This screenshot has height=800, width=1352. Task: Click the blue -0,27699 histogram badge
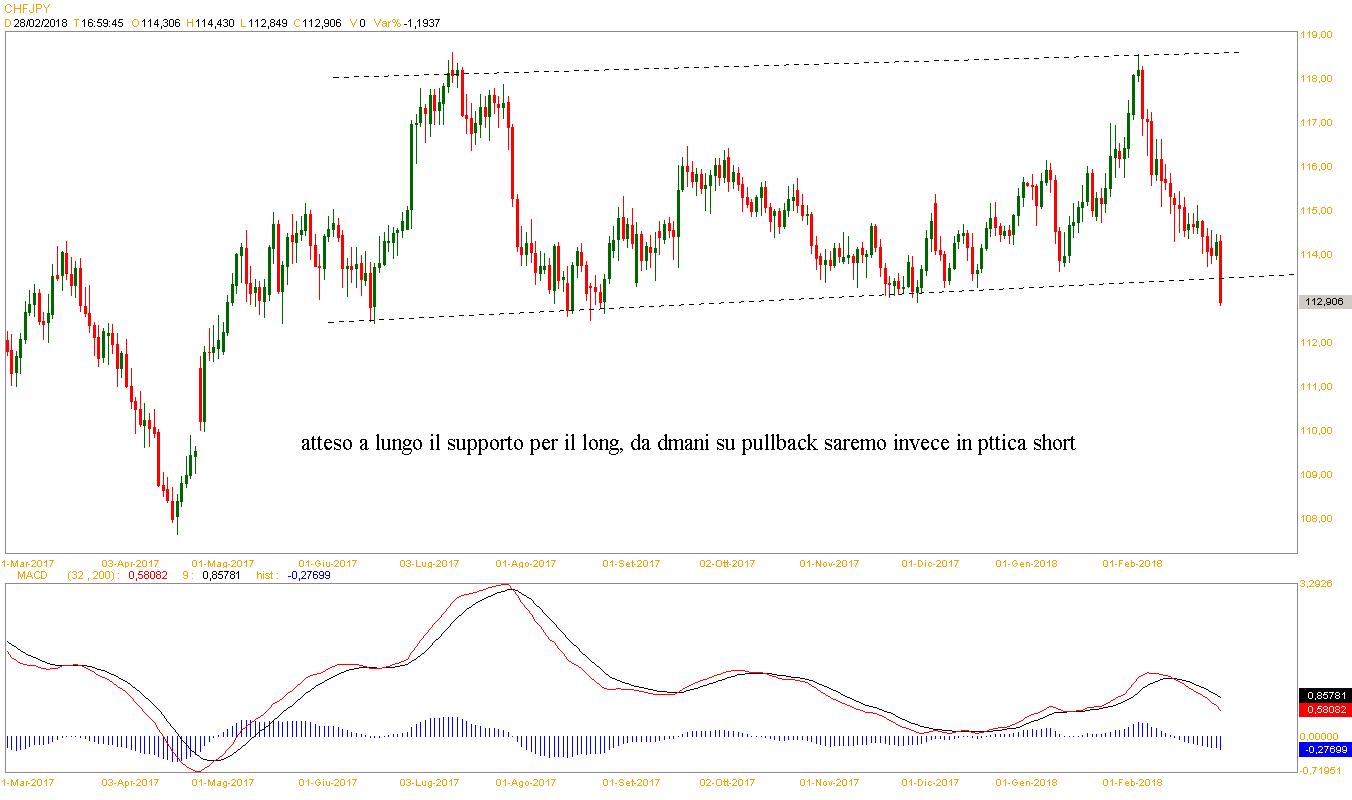click(x=1325, y=749)
